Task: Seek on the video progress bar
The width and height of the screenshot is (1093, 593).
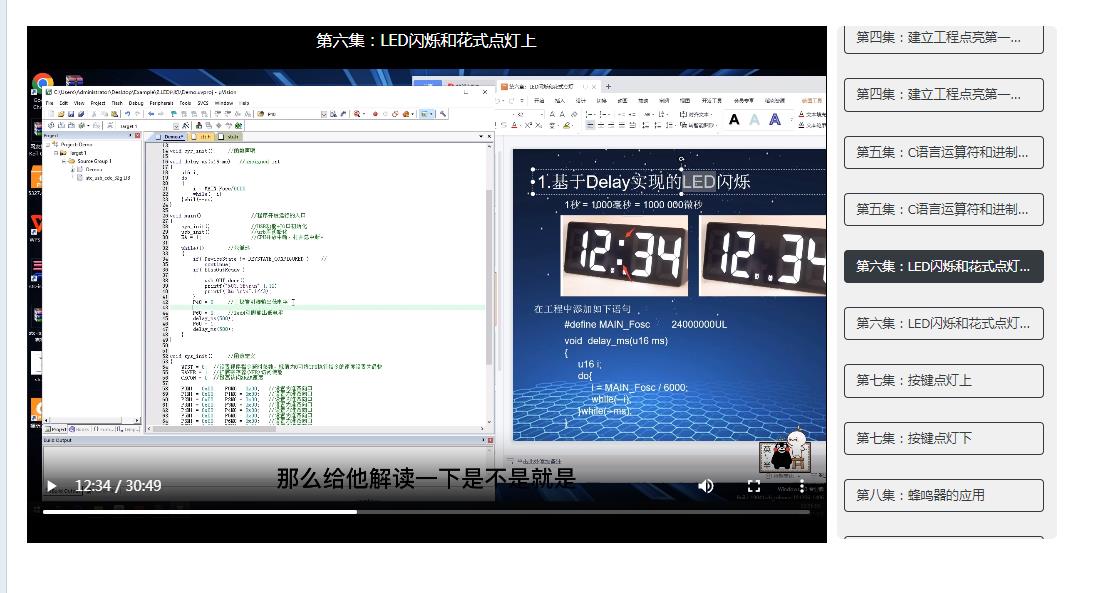Action: click(x=426, y=512)
